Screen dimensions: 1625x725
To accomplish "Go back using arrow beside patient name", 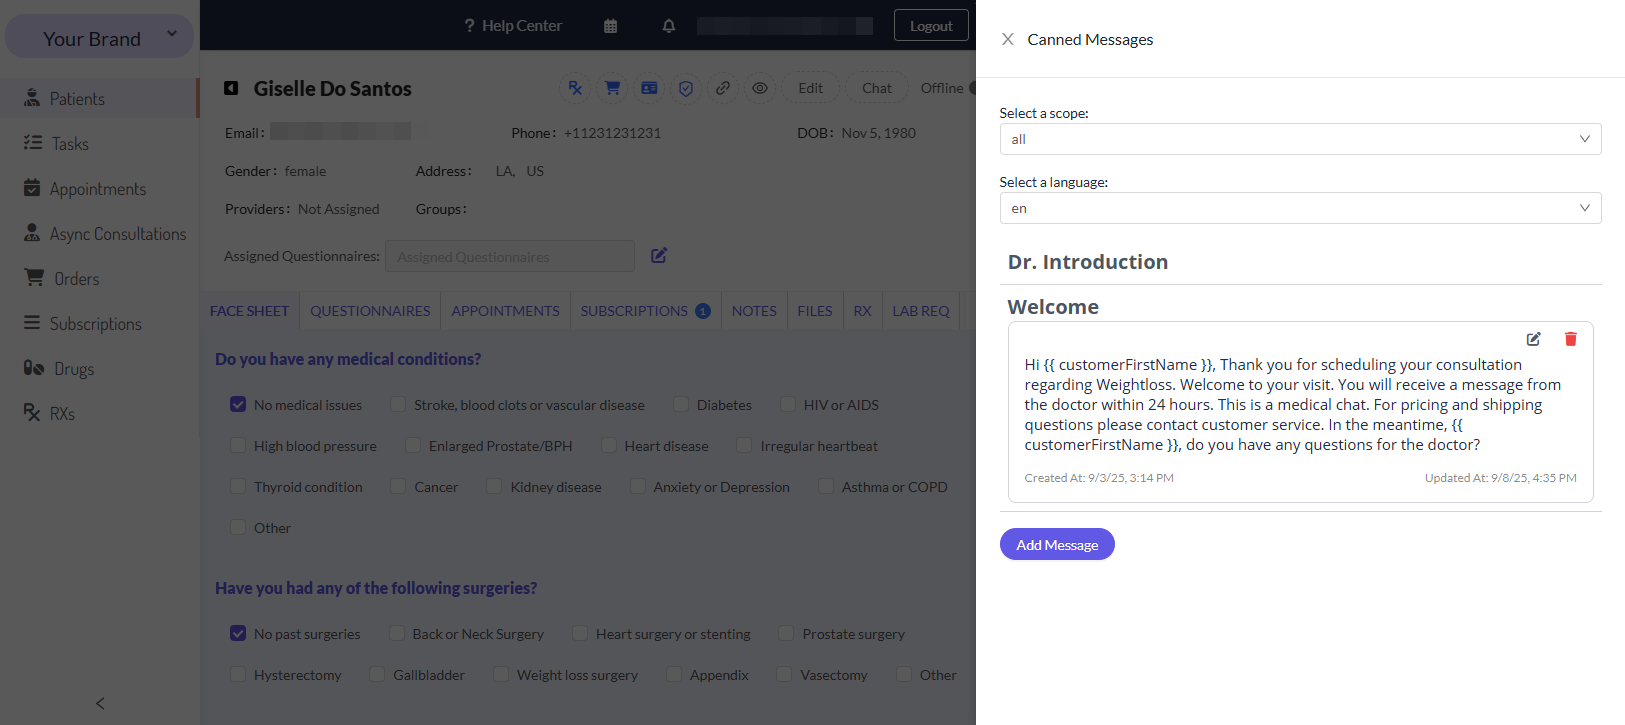I will [231, 88].
